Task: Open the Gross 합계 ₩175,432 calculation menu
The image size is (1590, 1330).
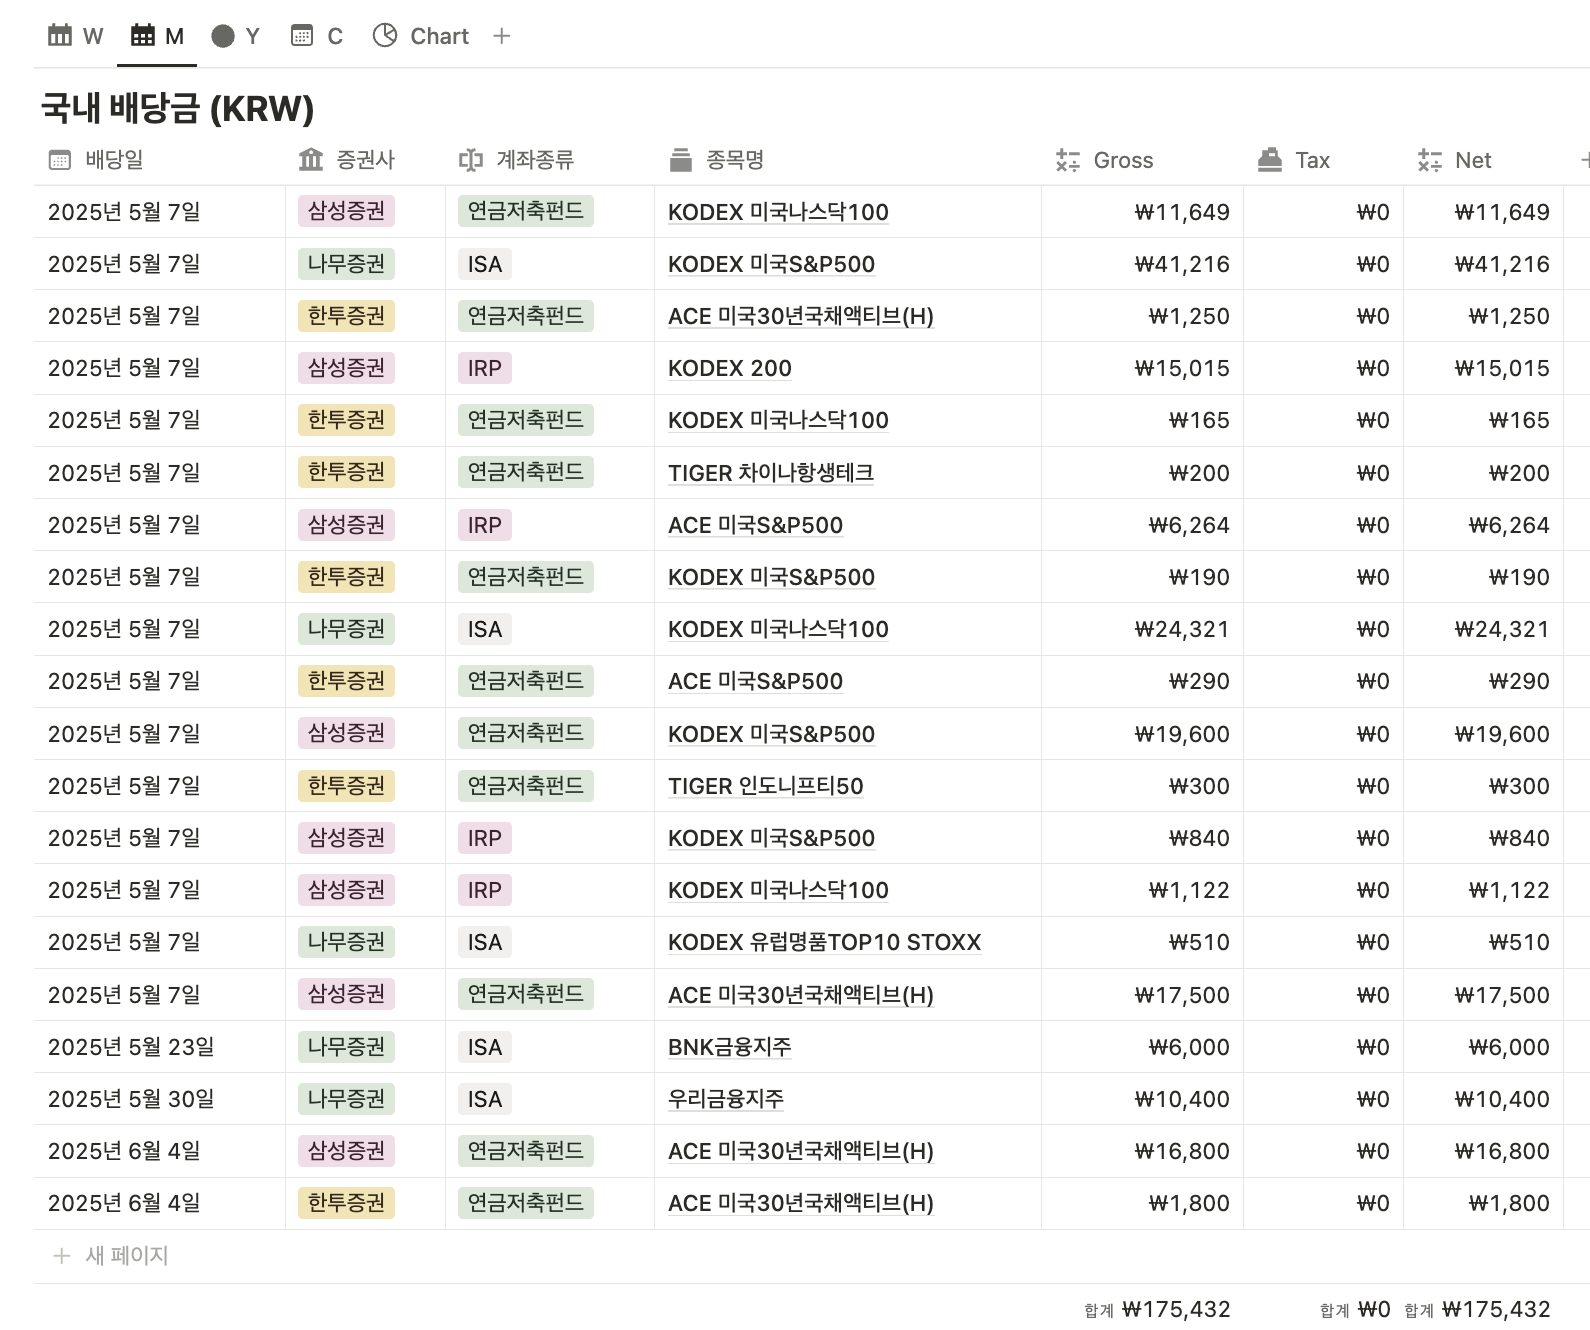Action: coord(1158,1310)
